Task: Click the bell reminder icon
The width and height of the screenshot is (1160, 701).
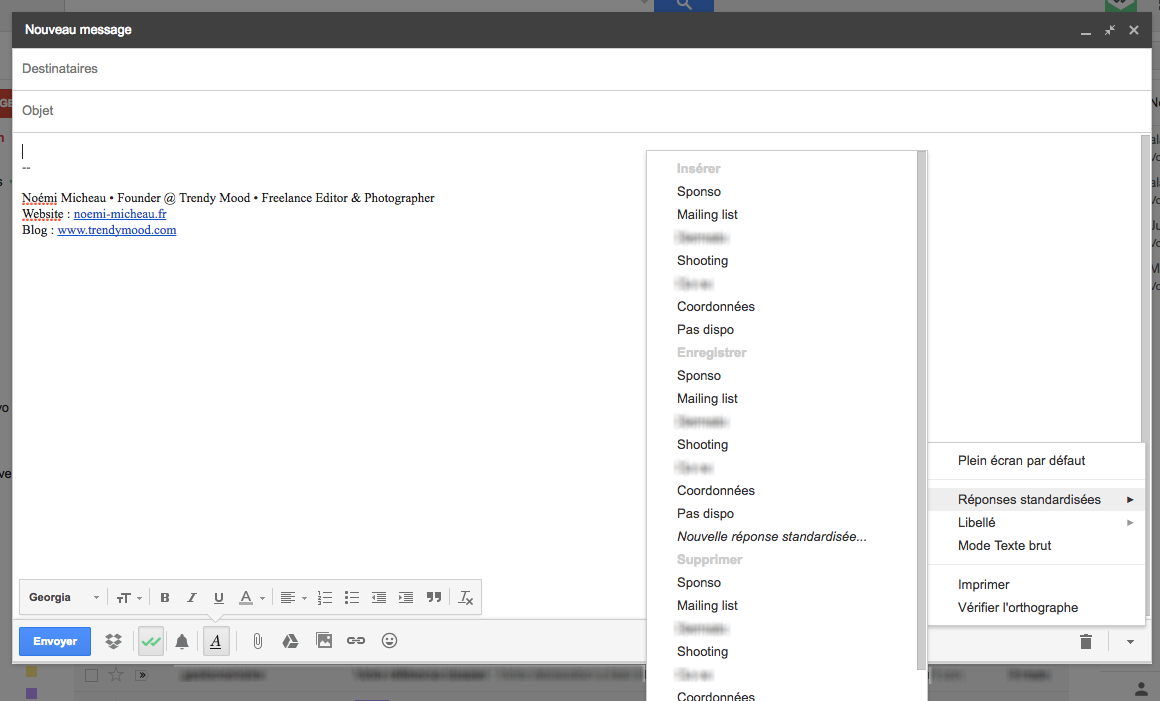Action: click(x=182, y=642)
